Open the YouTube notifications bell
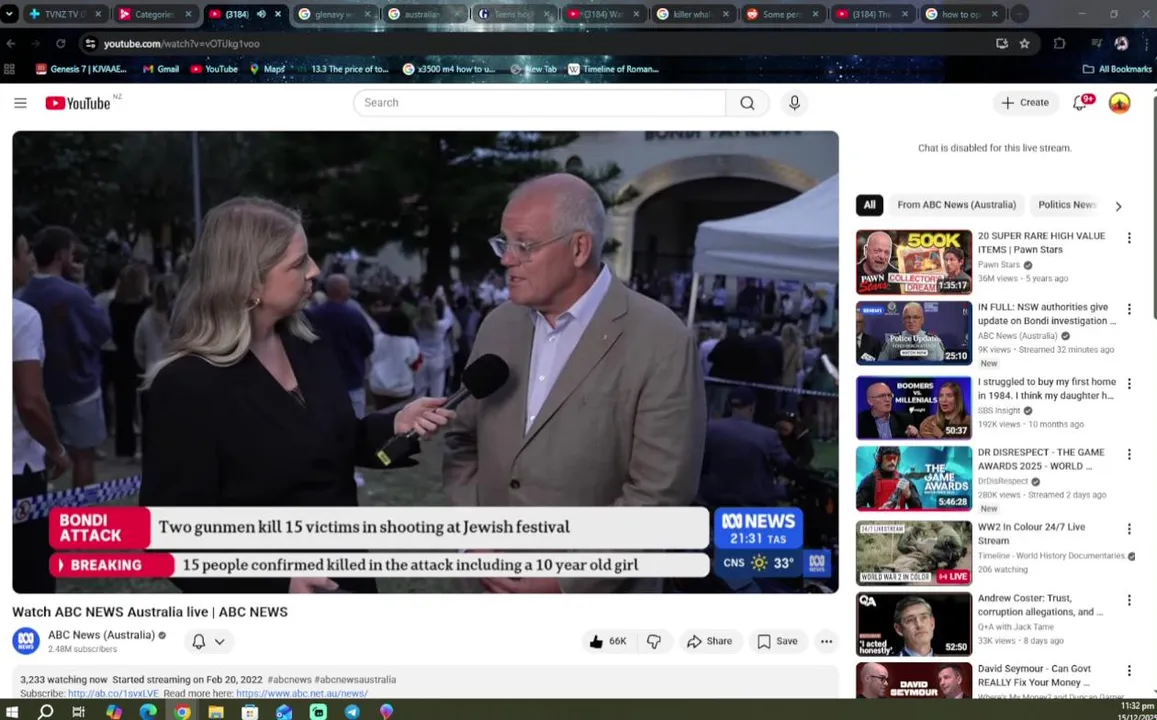This screenshot has width=1157, height=720. point(1081,103)
